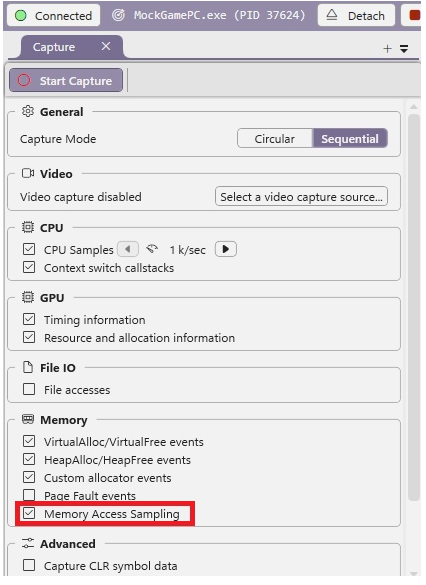
Task: Click the File IO section document icon
Action: [x=28, y=367]
